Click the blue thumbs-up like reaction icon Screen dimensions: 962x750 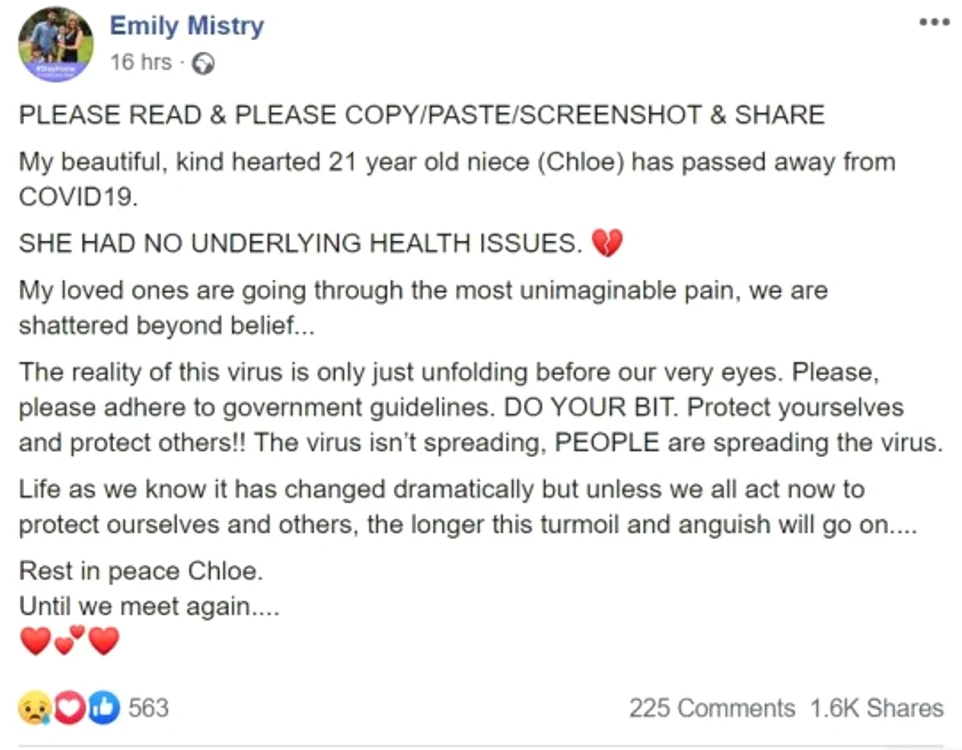tap(104, 708)
